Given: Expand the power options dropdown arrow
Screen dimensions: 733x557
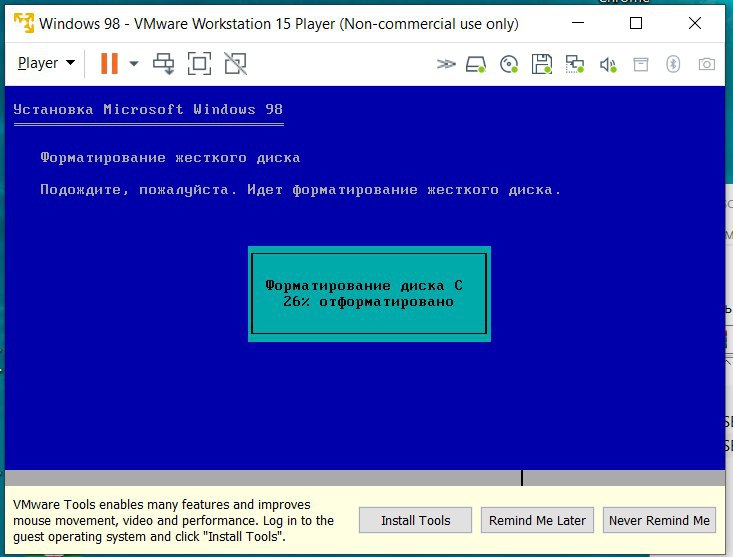Looking at the screenshot, I should point(134,63).
